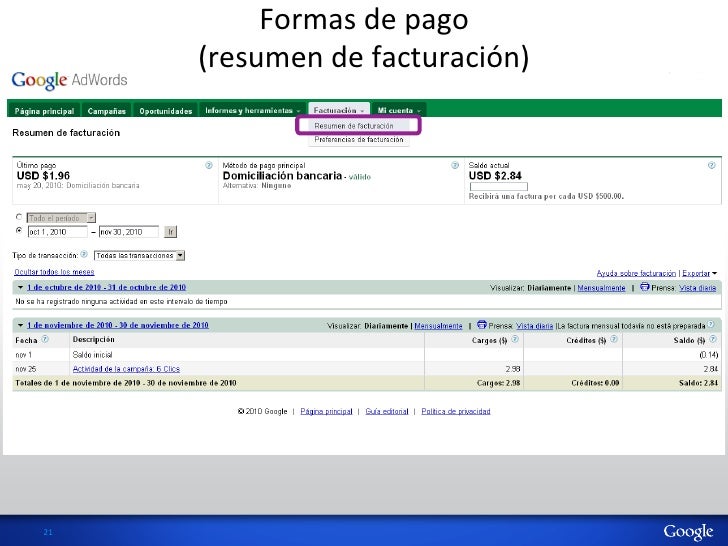Click the 'Saldo: 2.84' total cell
Image resolution: width=728 pixels, height=546 pixels.
click(x=698, y=384)
